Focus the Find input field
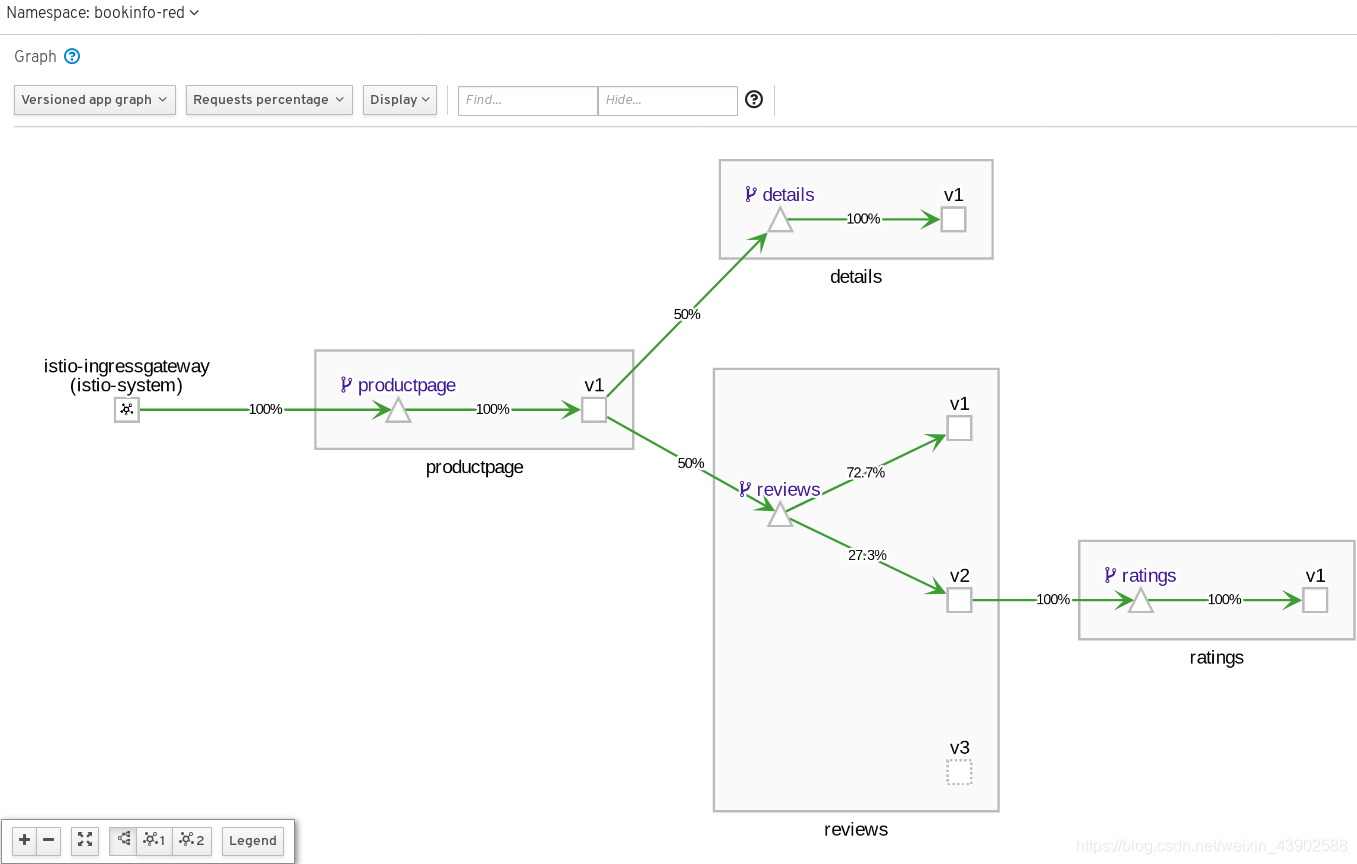Screen dimensions: 1357x864 click(x=528, y=100)
